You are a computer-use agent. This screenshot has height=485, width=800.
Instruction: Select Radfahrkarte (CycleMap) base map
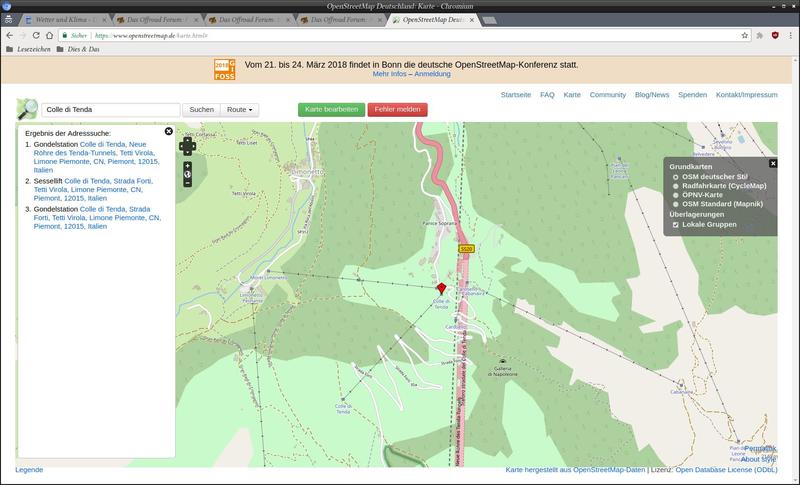pyautogui.click(x=676, y=186)
